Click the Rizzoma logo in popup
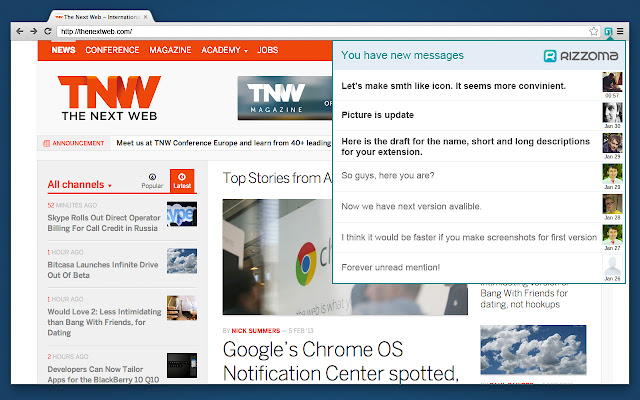The height and width of the screenshot is (400, 640). 580,56
